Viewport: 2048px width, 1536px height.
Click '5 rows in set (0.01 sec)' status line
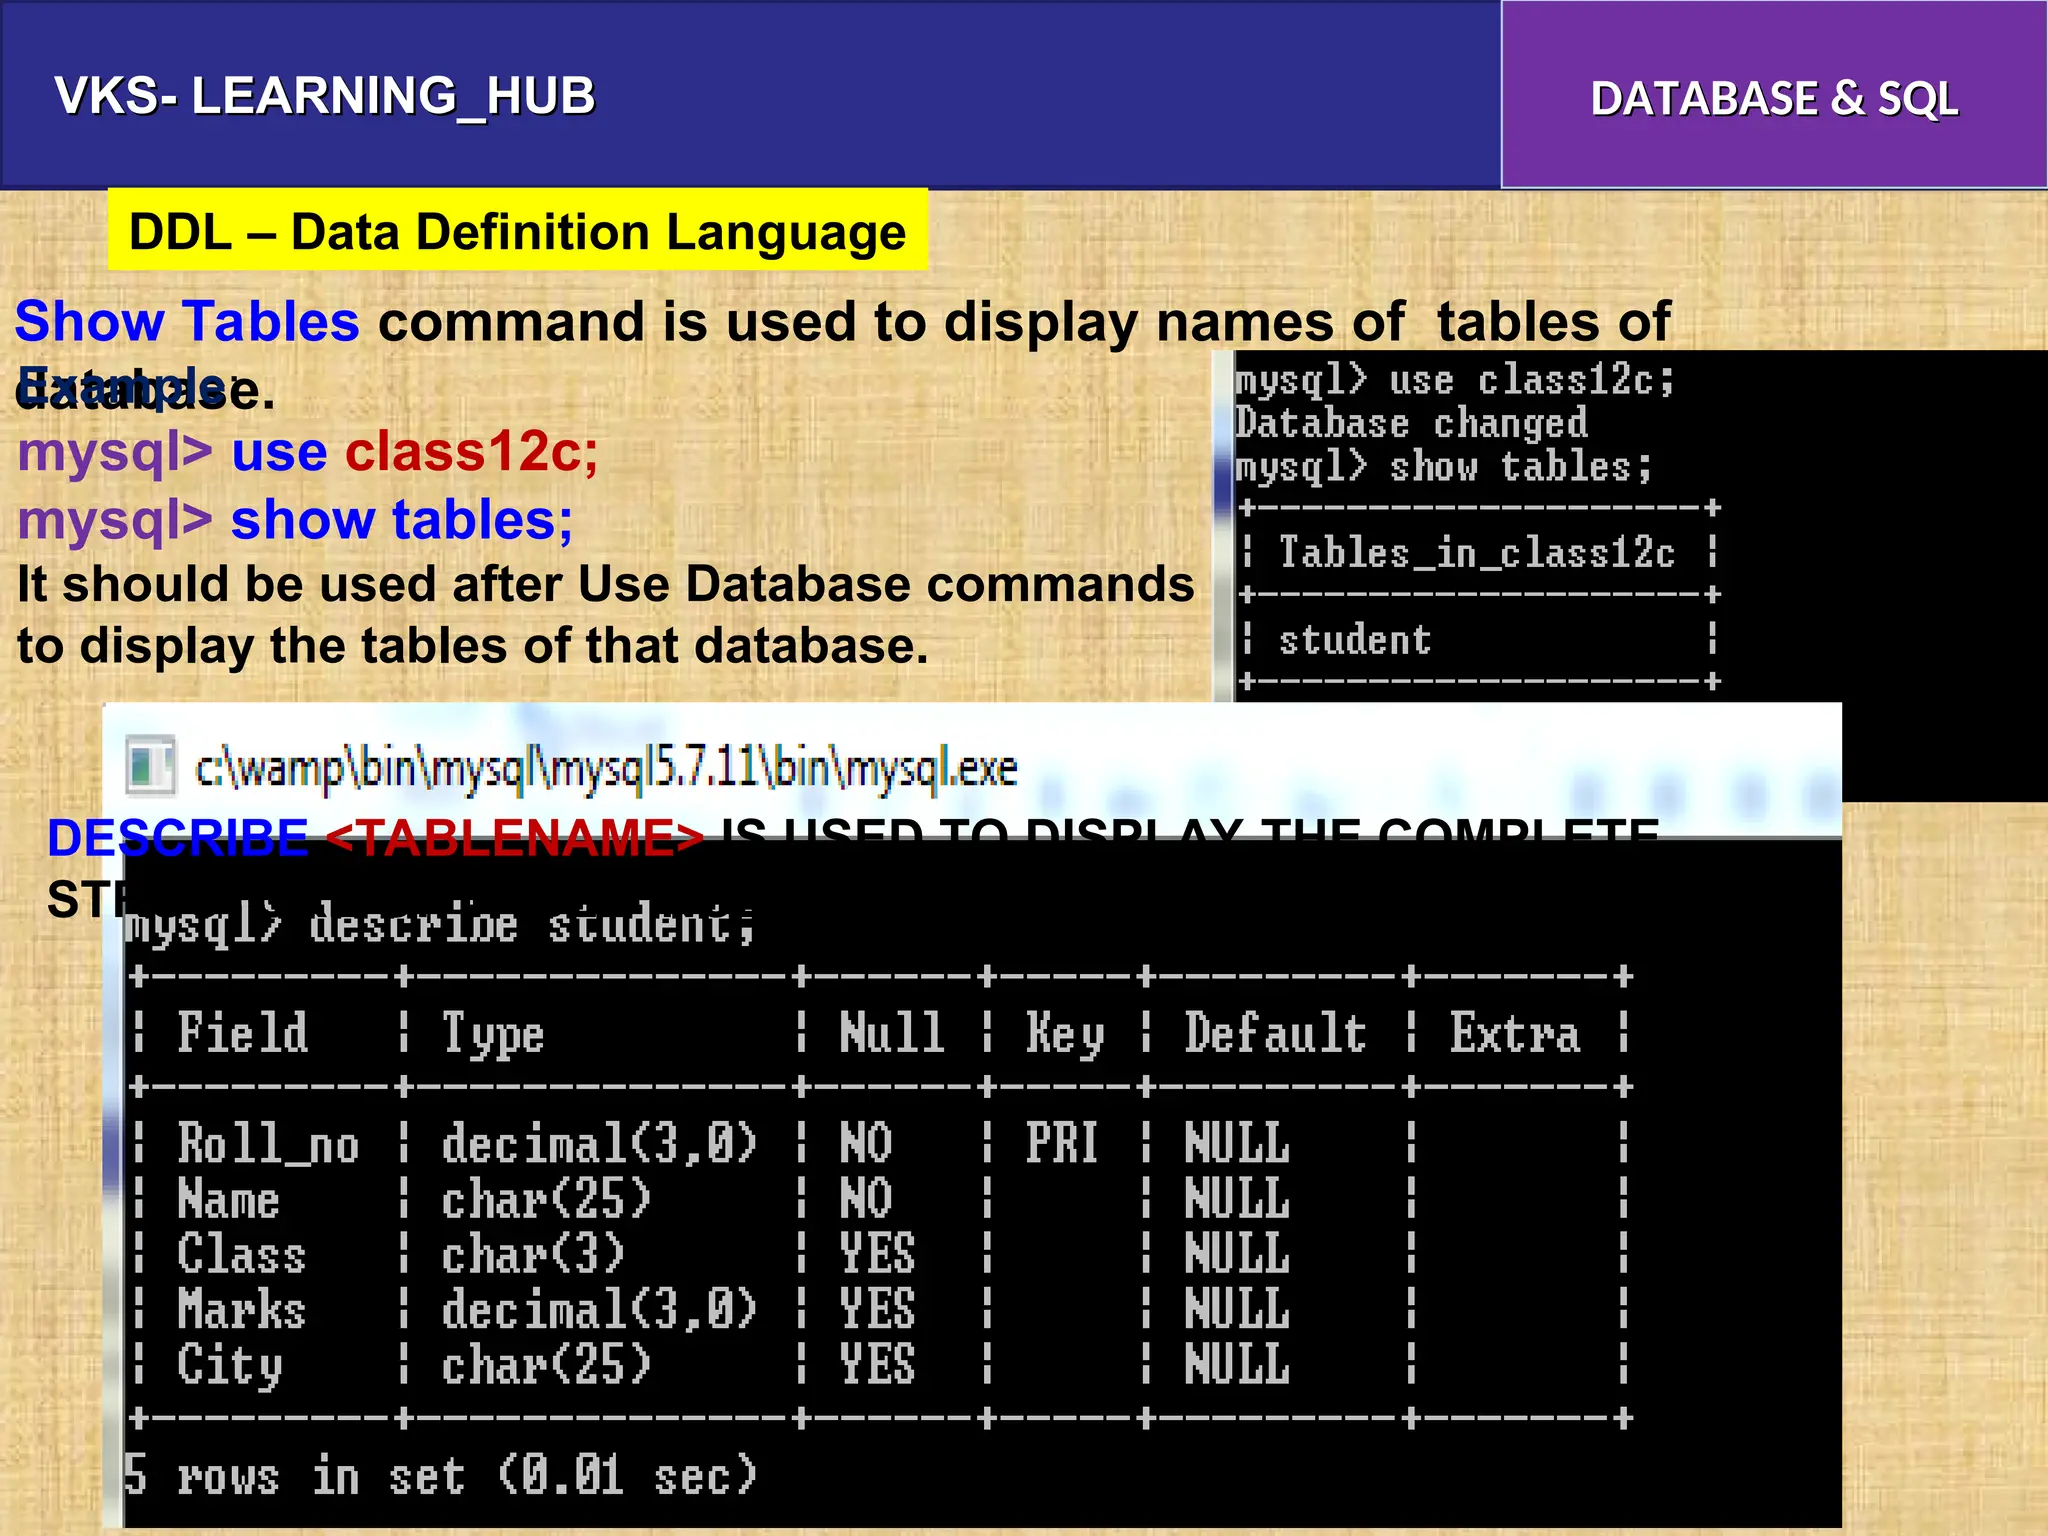pyautogui.click(x=441, y=1476)
